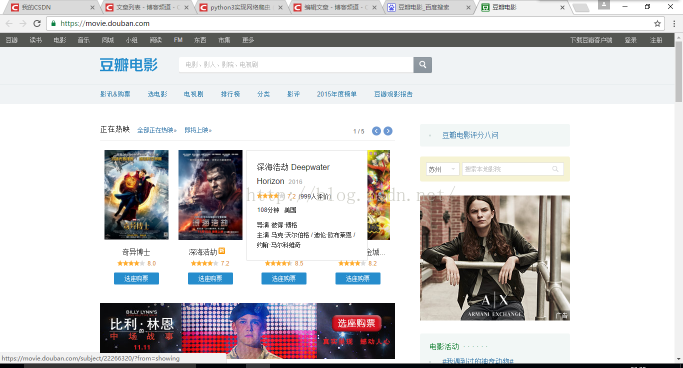Open 选电影 navigation link
The image size is (683, 368).
pyautogui.click(x=157, y=94)
